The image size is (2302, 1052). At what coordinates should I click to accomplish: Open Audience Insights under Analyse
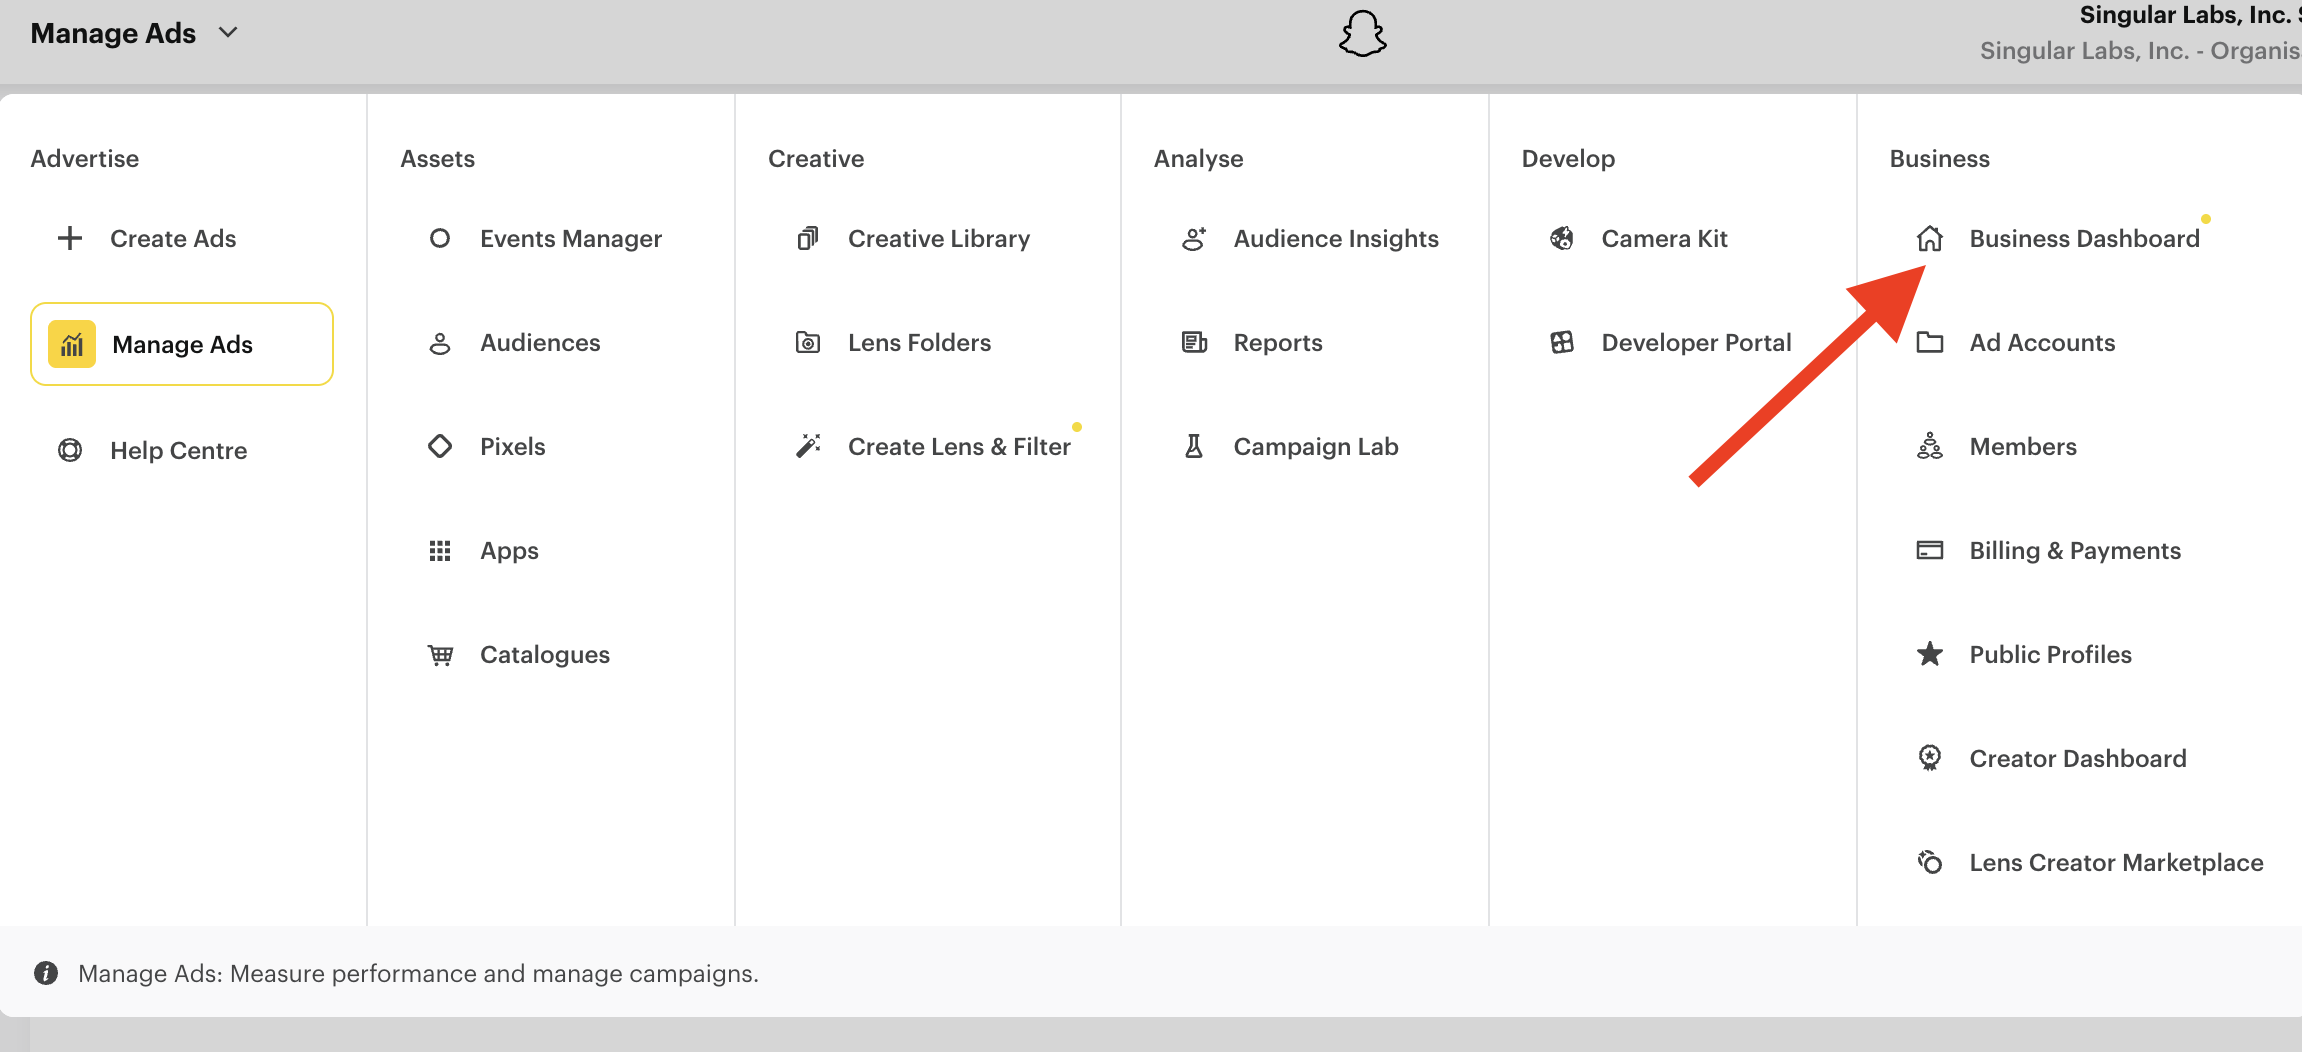[1336, 239]
